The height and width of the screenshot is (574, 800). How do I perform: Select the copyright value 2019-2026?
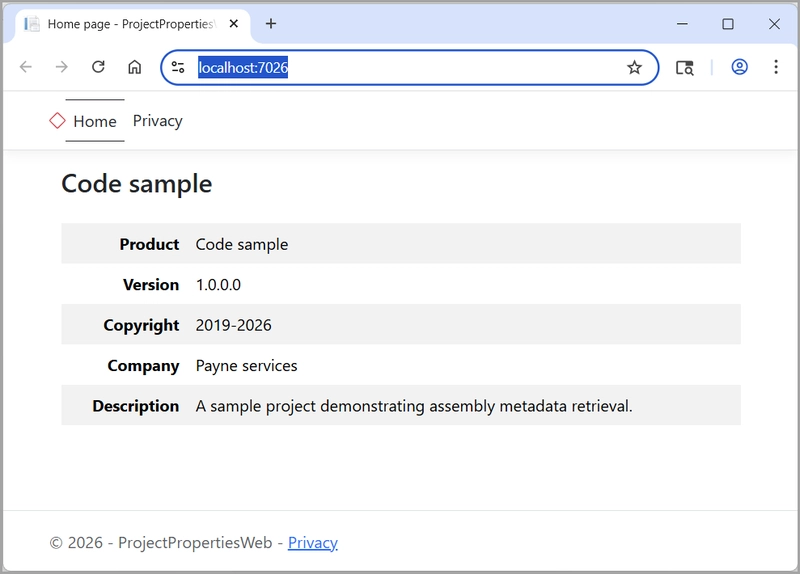point(234,325)
